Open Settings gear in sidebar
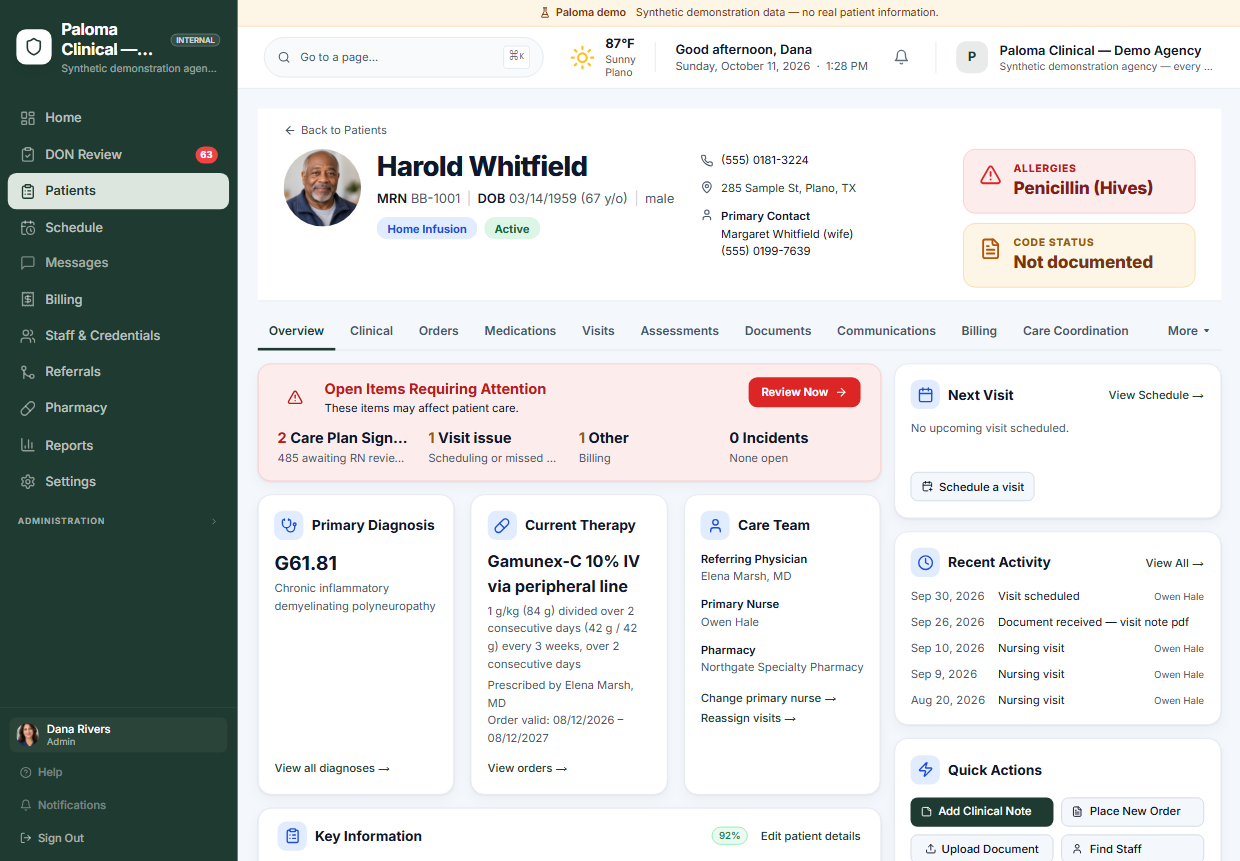Image resolution: width=1240 pixels, height=861 pixels. [28, 482]
